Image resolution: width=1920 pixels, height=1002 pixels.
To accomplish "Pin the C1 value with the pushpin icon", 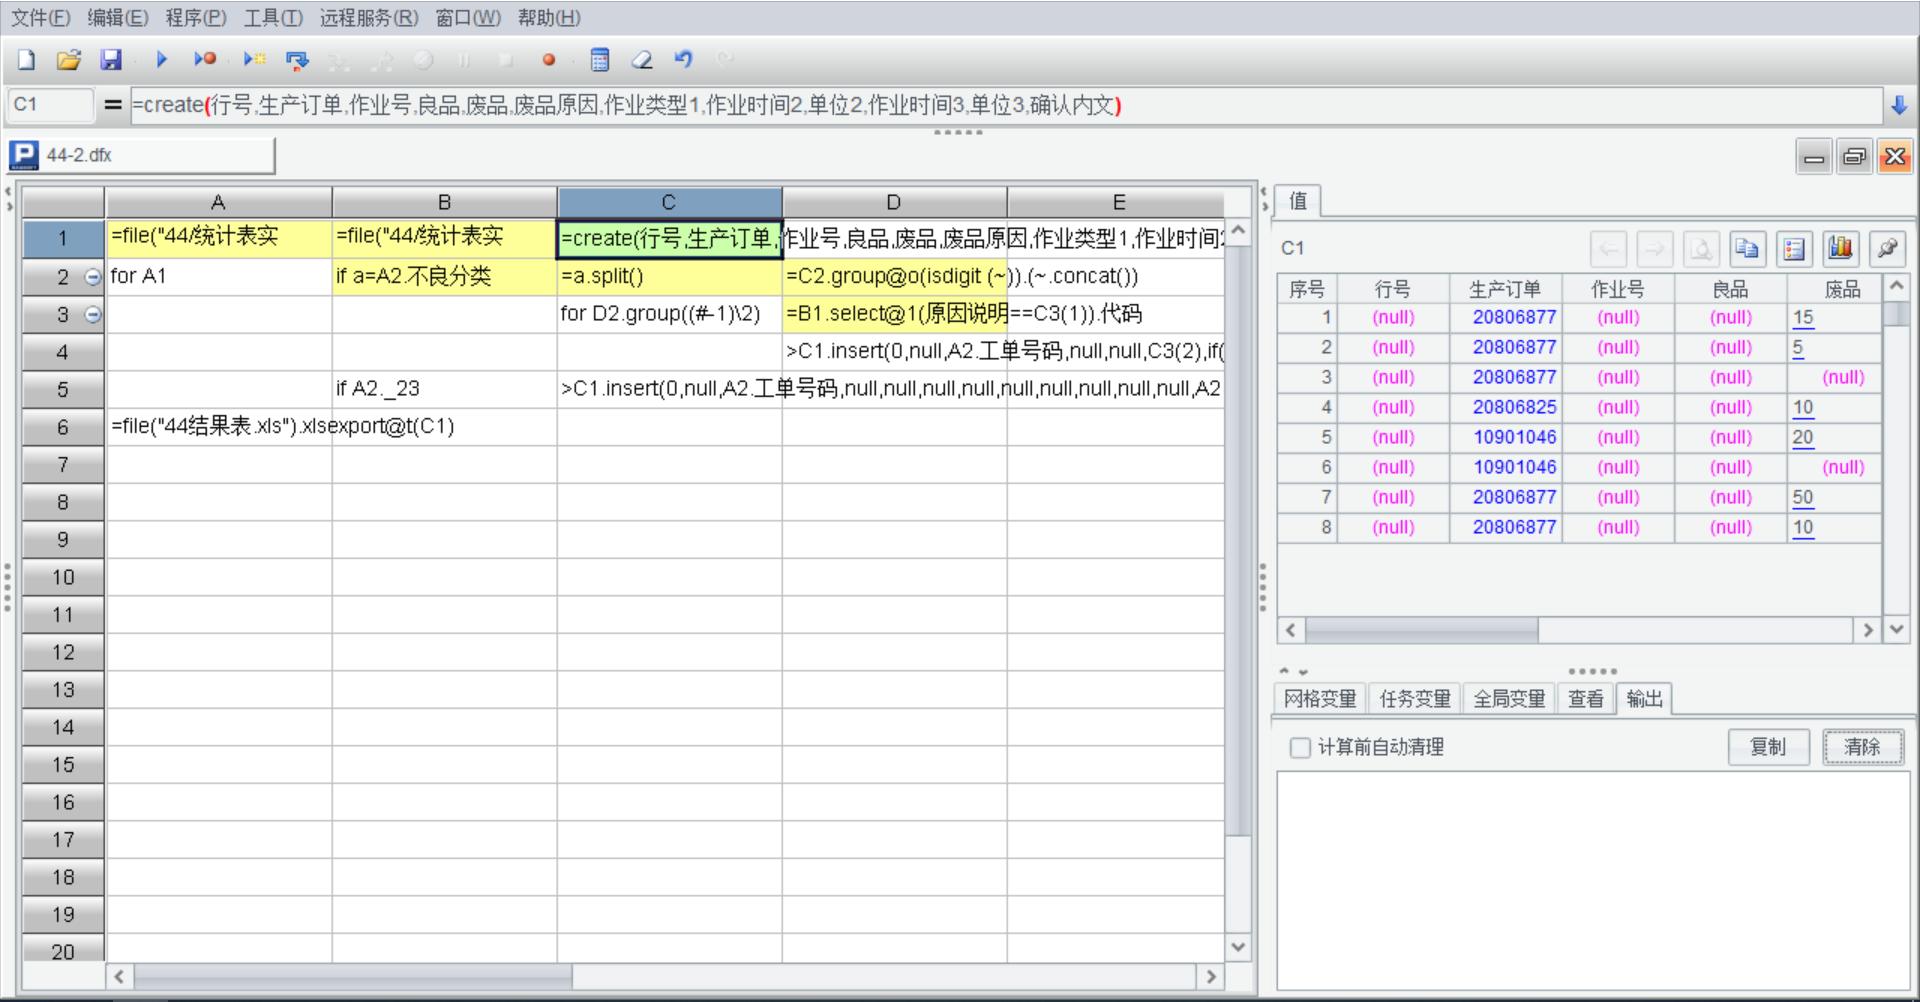I will tap(1887, 248).
